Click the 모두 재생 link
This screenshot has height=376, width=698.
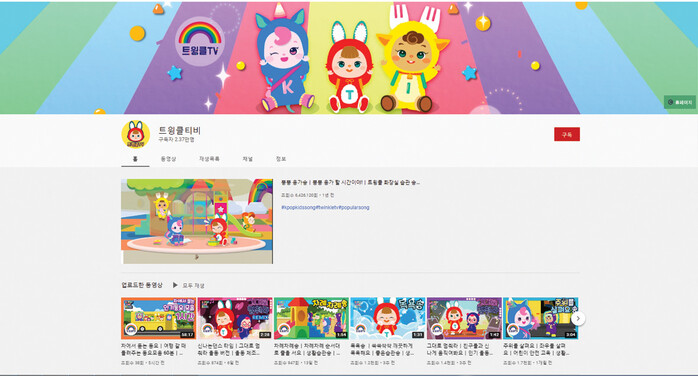[193, 285]
